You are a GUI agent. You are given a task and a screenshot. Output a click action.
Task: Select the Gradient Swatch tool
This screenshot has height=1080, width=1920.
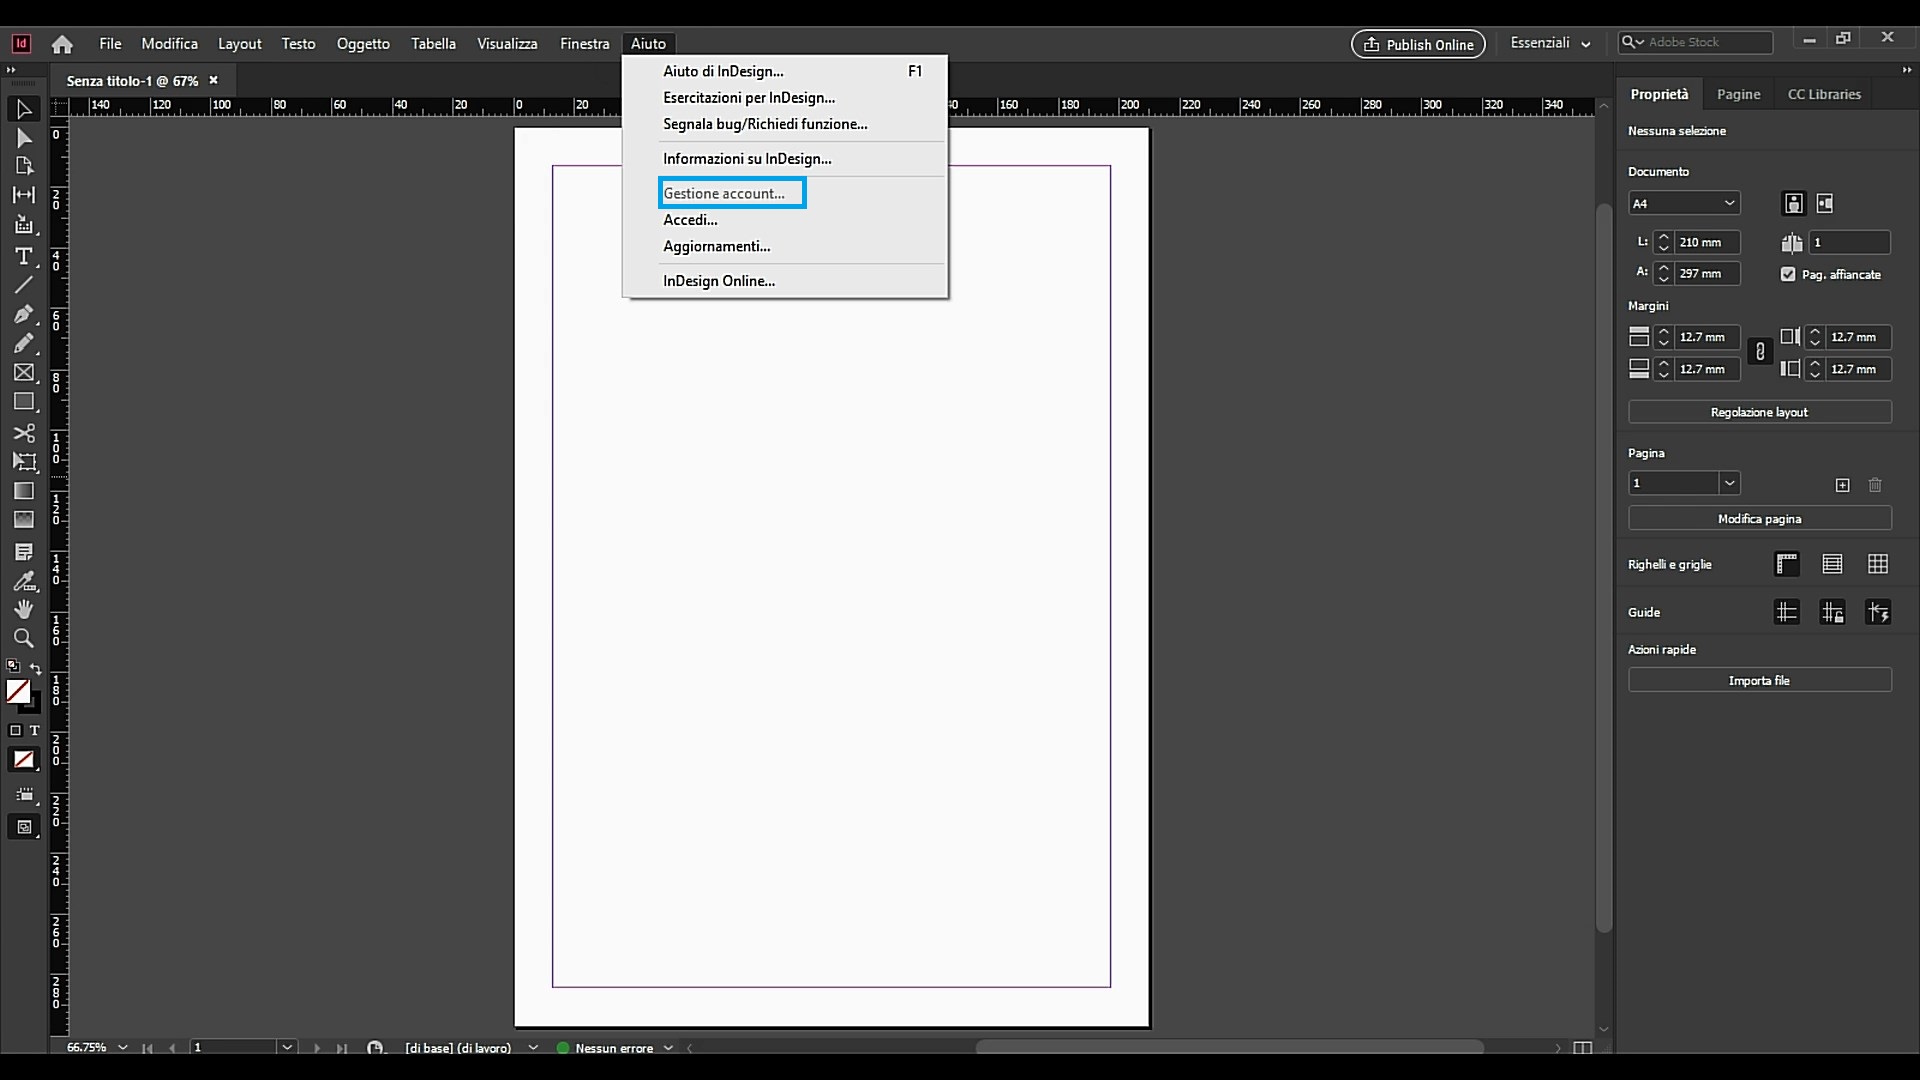pyautogui.click(x=24, y=491)
